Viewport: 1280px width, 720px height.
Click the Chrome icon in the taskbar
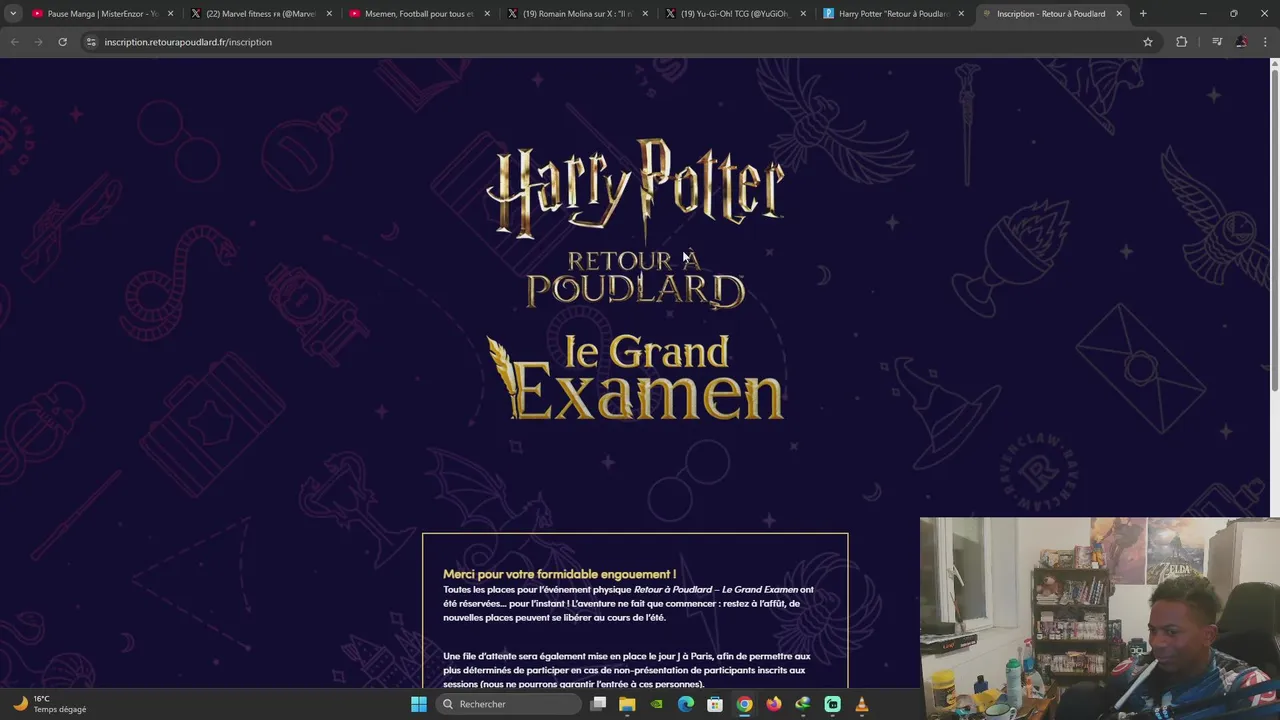pos(744,704)
